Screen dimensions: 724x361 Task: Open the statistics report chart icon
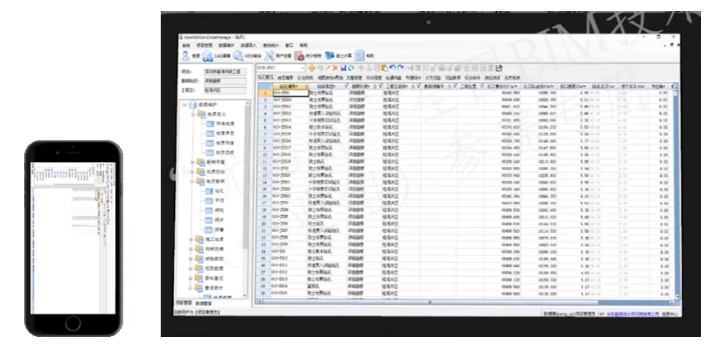299,56
